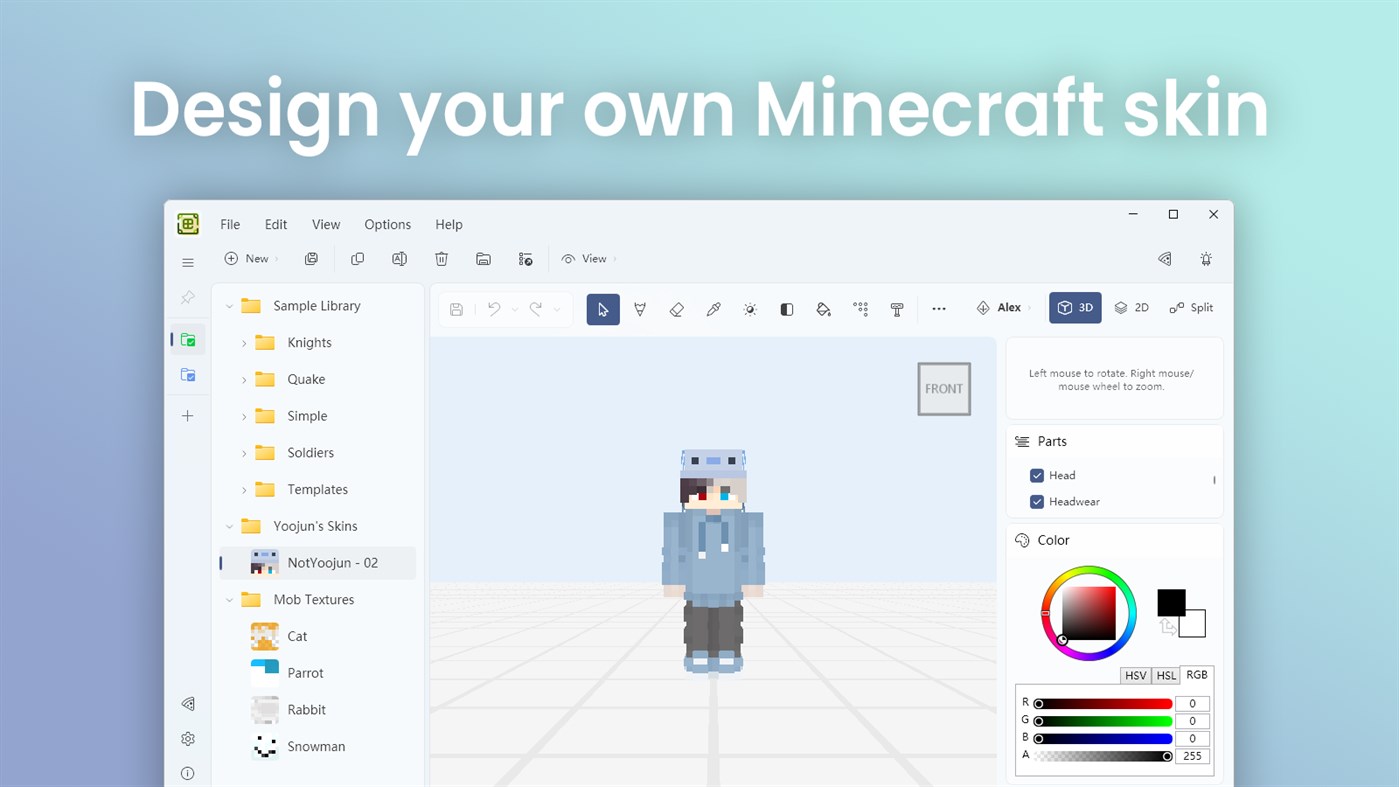The height and width of the screenshot is (787, 1399).
Task: Open the redo history dropdown arrow
Action: [x=557, y=310]
